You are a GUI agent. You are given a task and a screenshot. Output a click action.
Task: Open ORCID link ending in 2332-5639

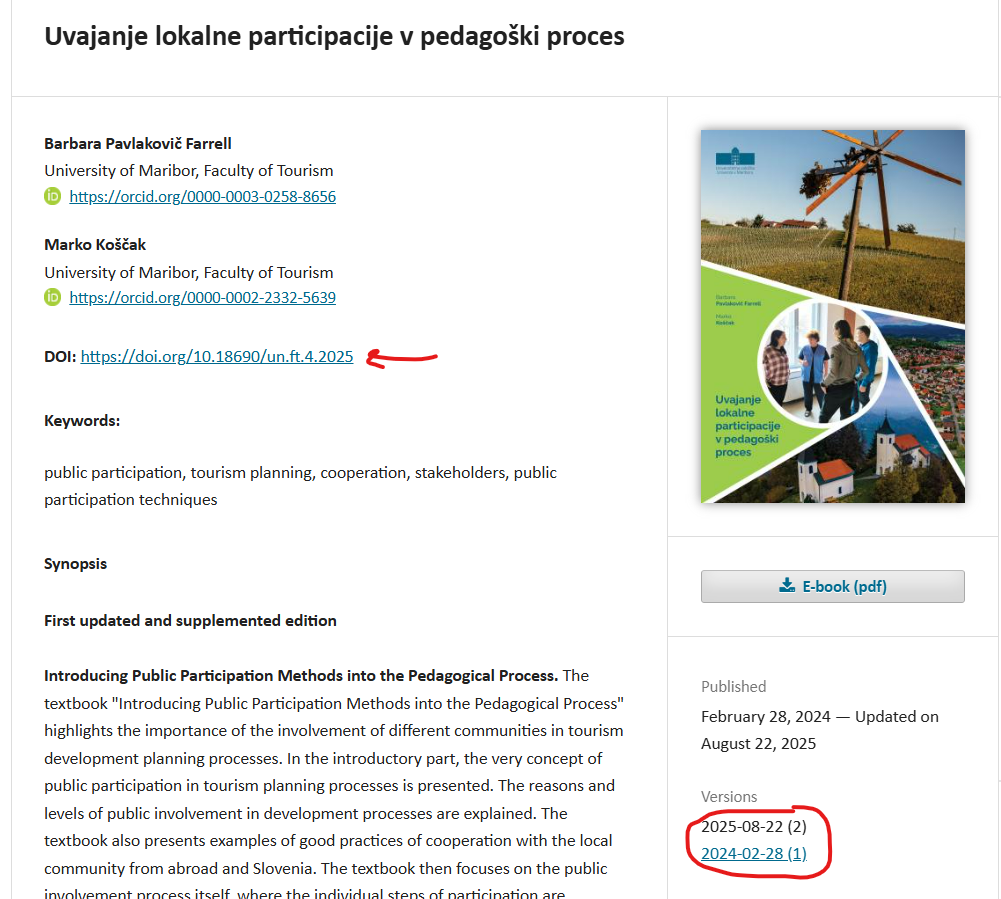point(202,298)
